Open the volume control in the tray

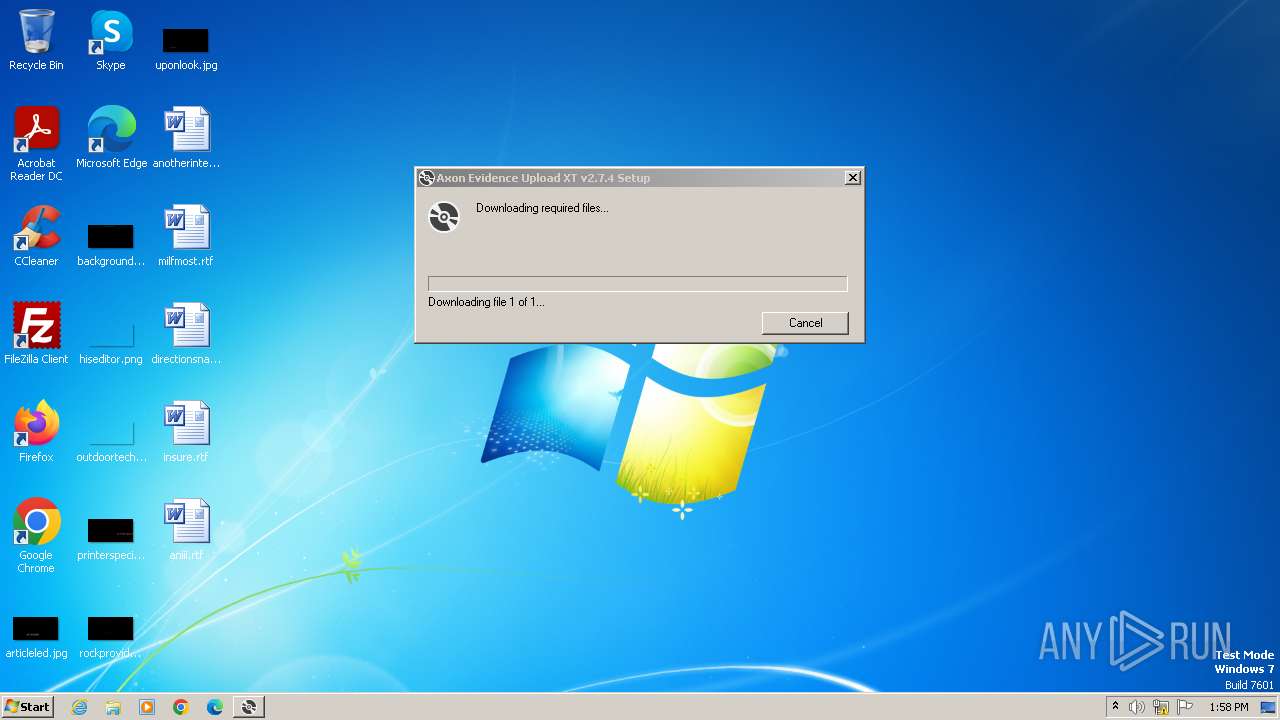click(1137, 707)
